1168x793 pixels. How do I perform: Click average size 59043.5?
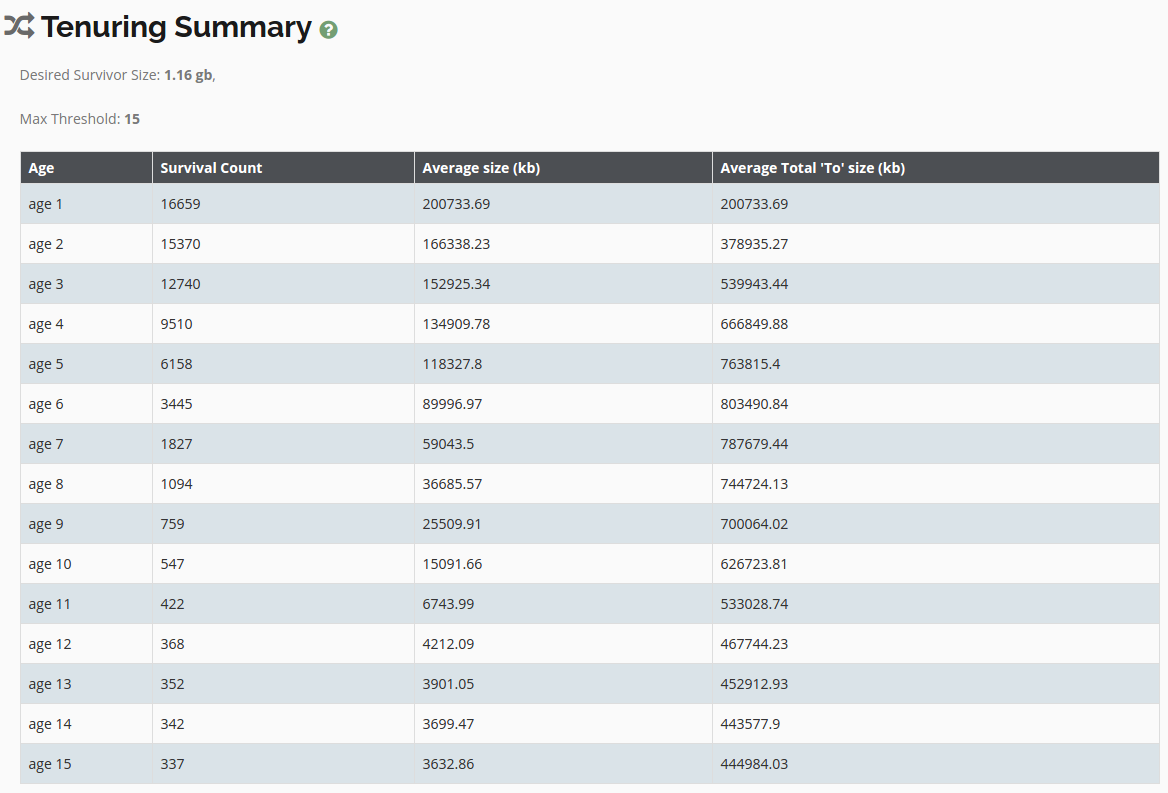tap(448, 445)
